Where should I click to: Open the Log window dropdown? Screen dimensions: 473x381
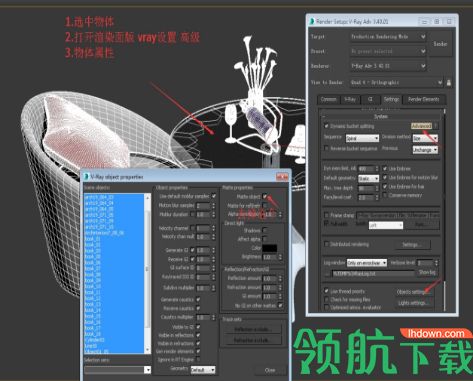pos(367,263)
